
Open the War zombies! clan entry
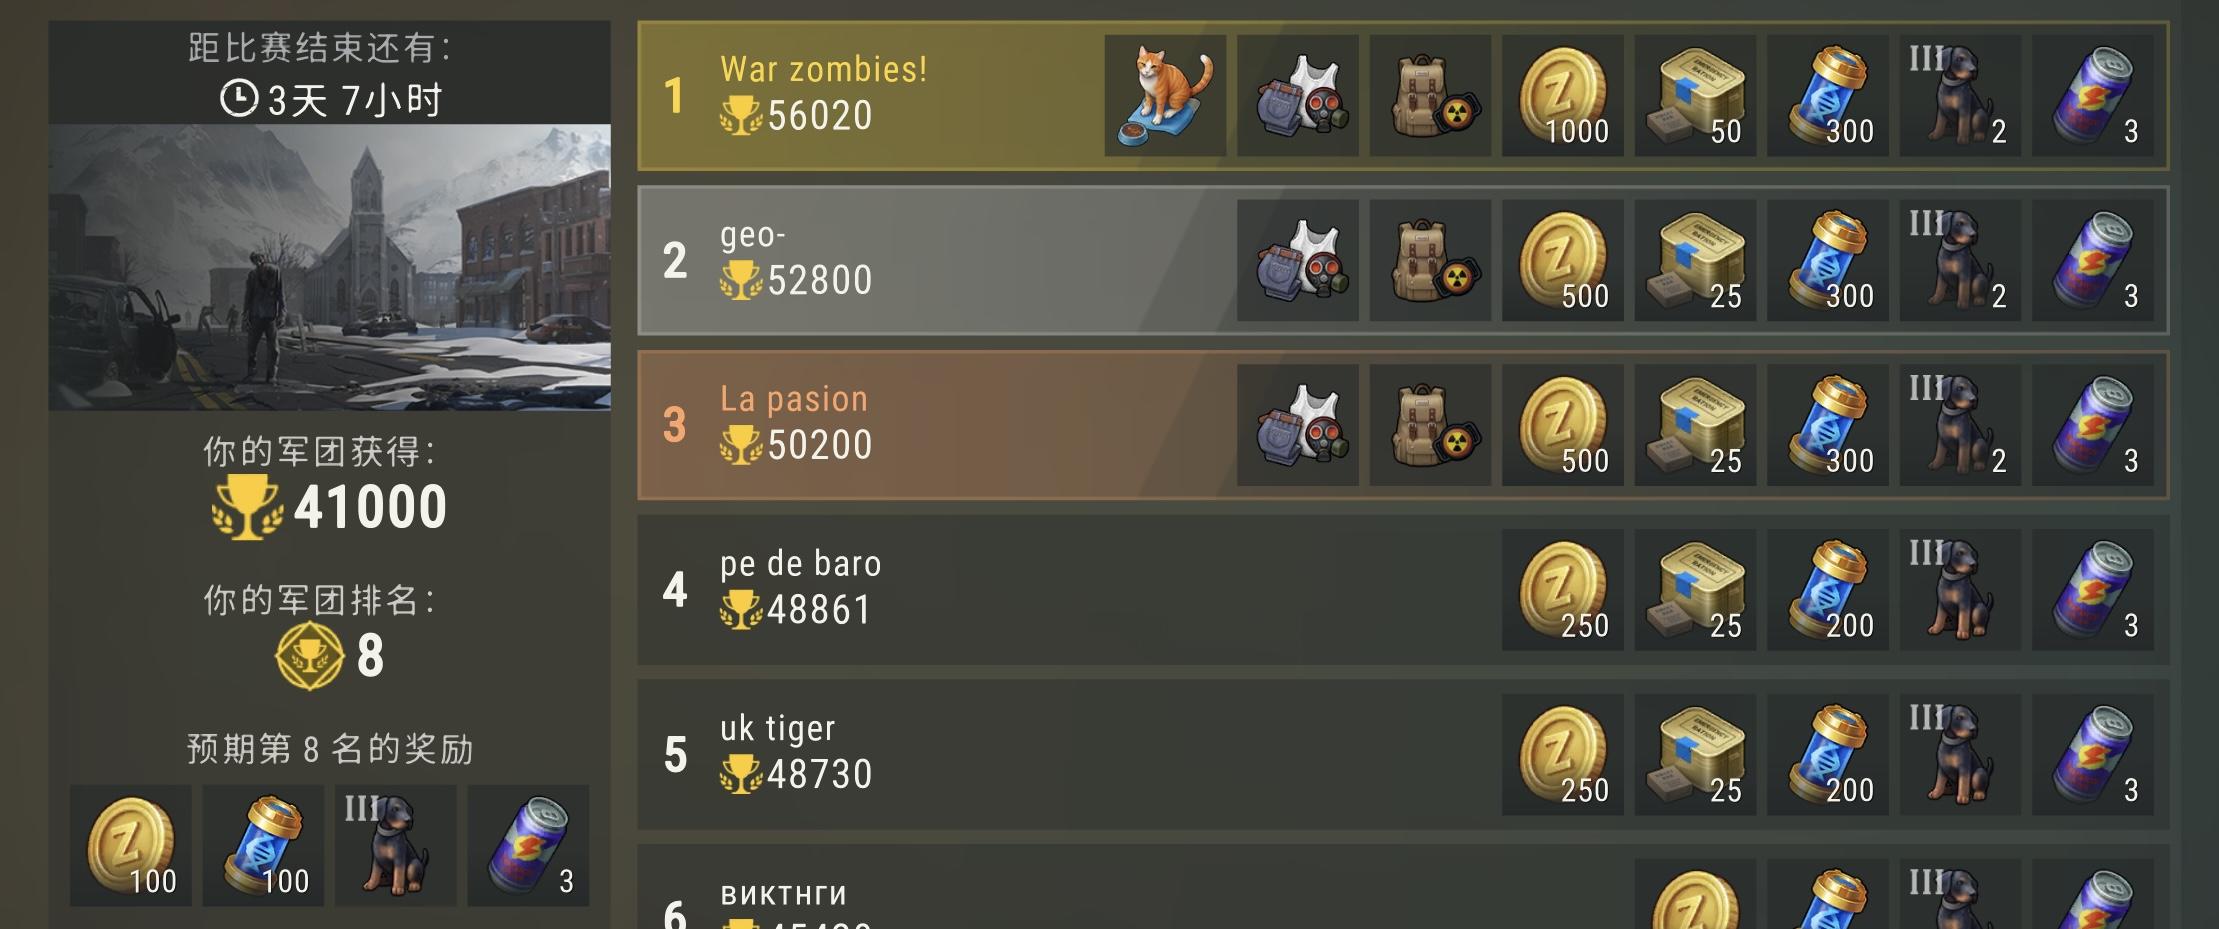[1403, 96]
